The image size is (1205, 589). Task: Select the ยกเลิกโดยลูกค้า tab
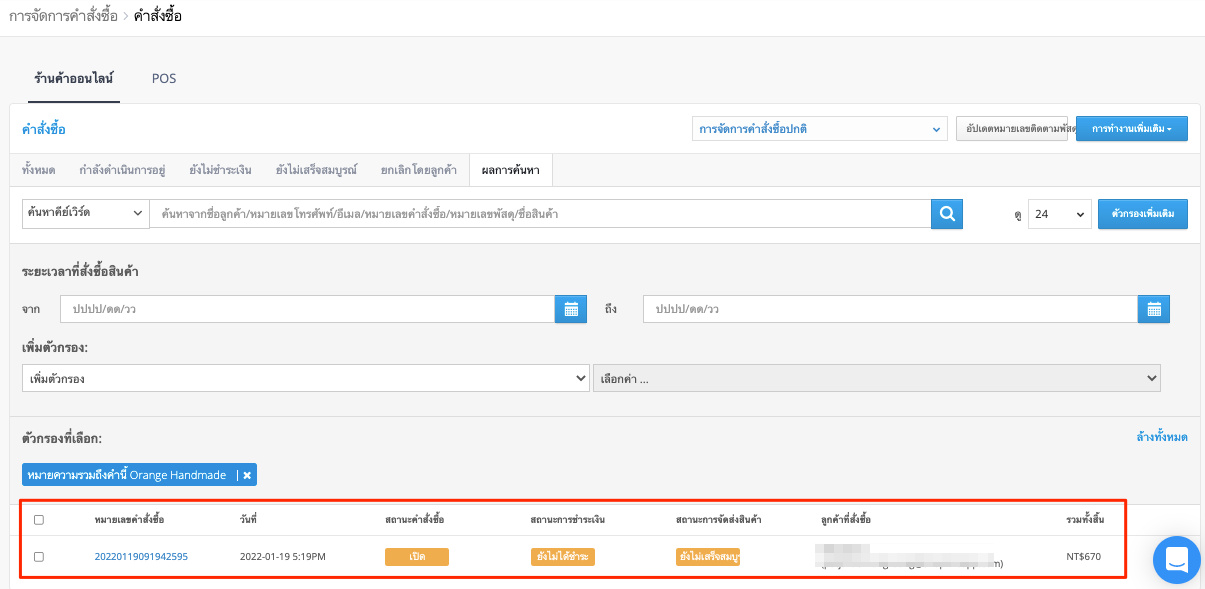(x=418, y=170)
